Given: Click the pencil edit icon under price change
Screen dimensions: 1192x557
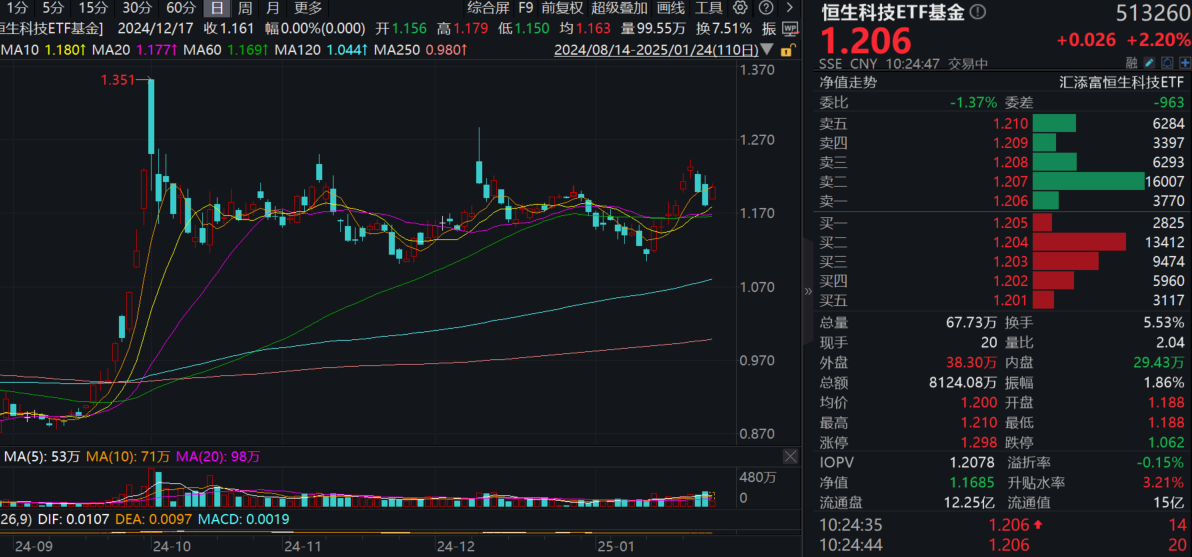Looking at the screenshot, I should [1149, 63].
